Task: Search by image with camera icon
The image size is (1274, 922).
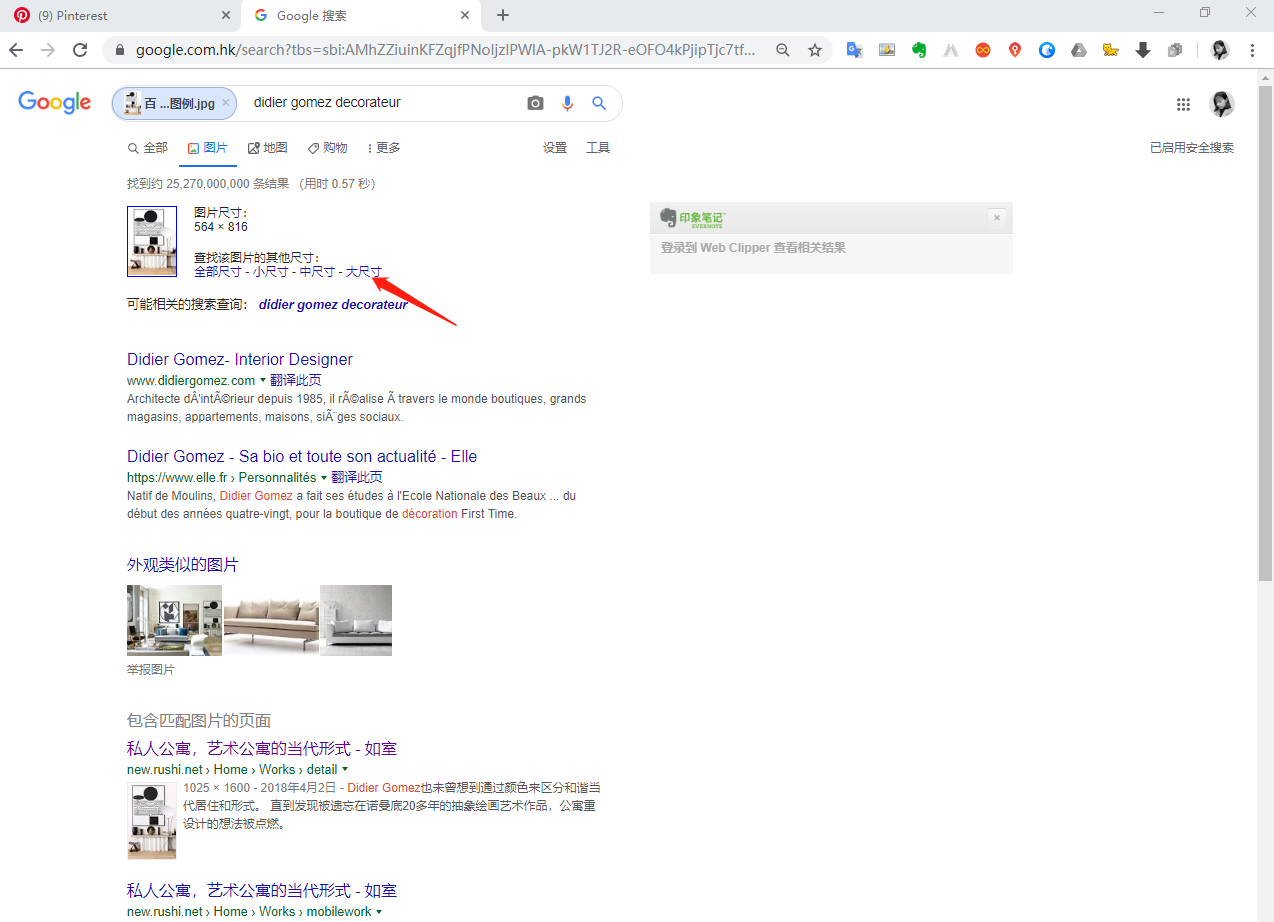Action: pos(536,103)
